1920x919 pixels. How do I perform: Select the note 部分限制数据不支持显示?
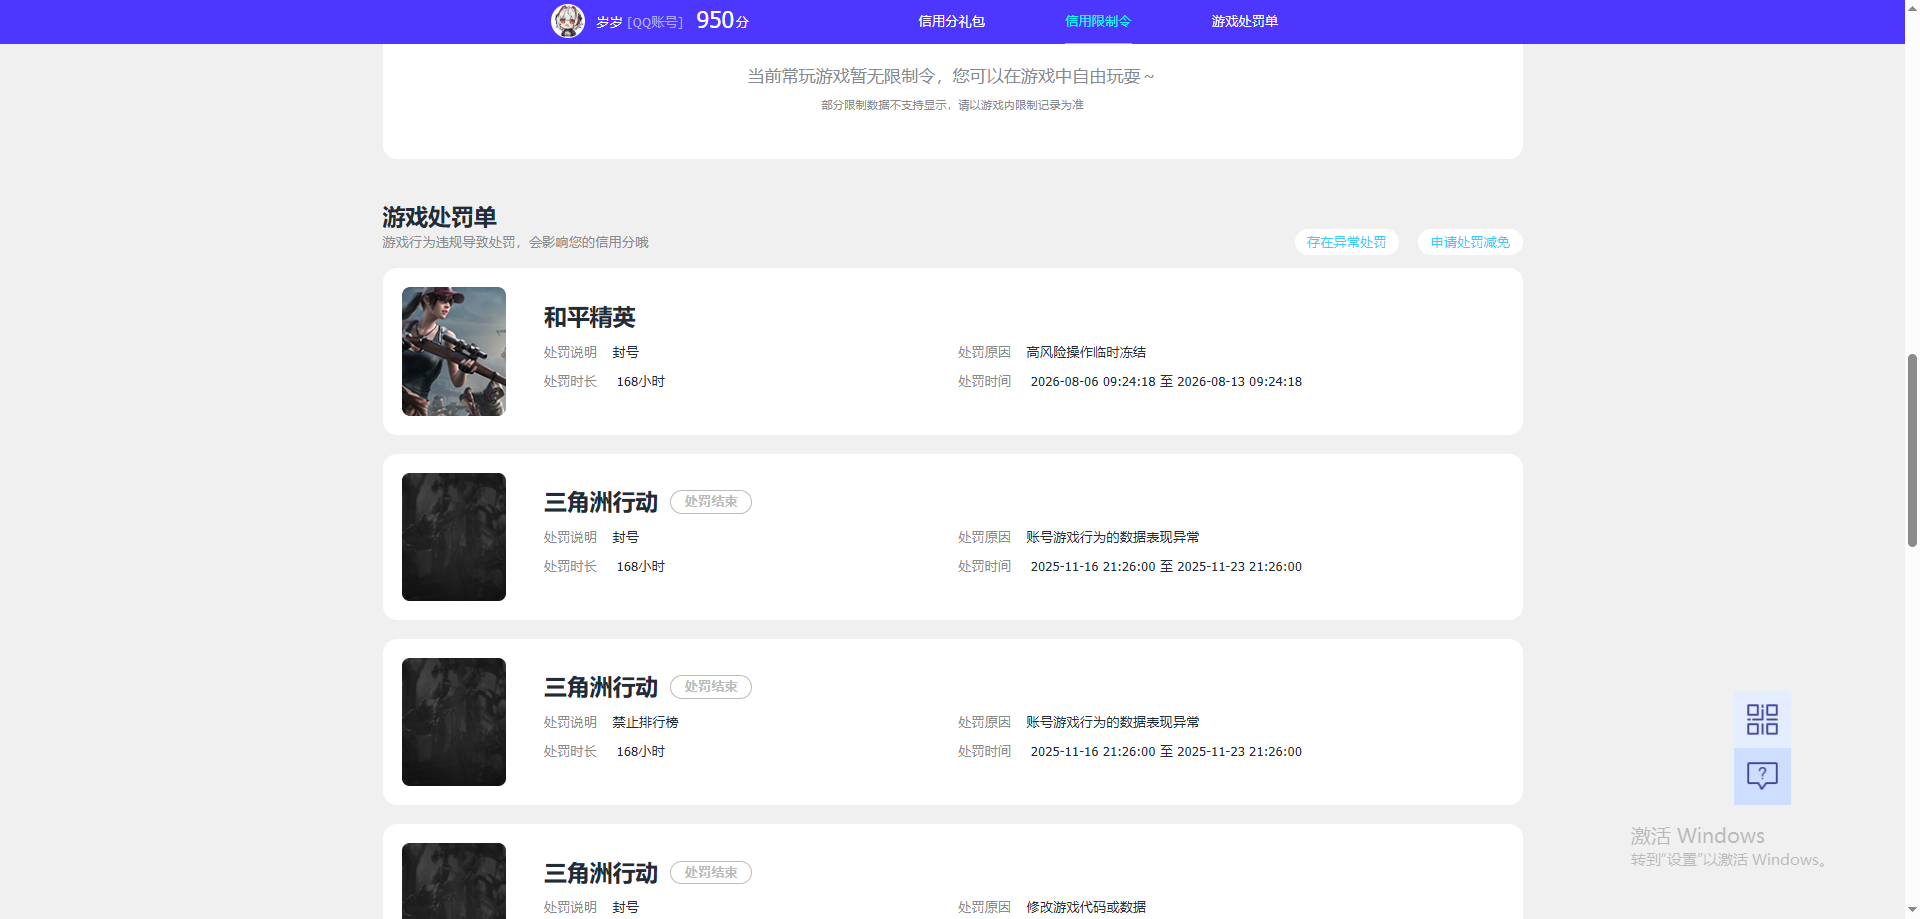click(952, 105)
